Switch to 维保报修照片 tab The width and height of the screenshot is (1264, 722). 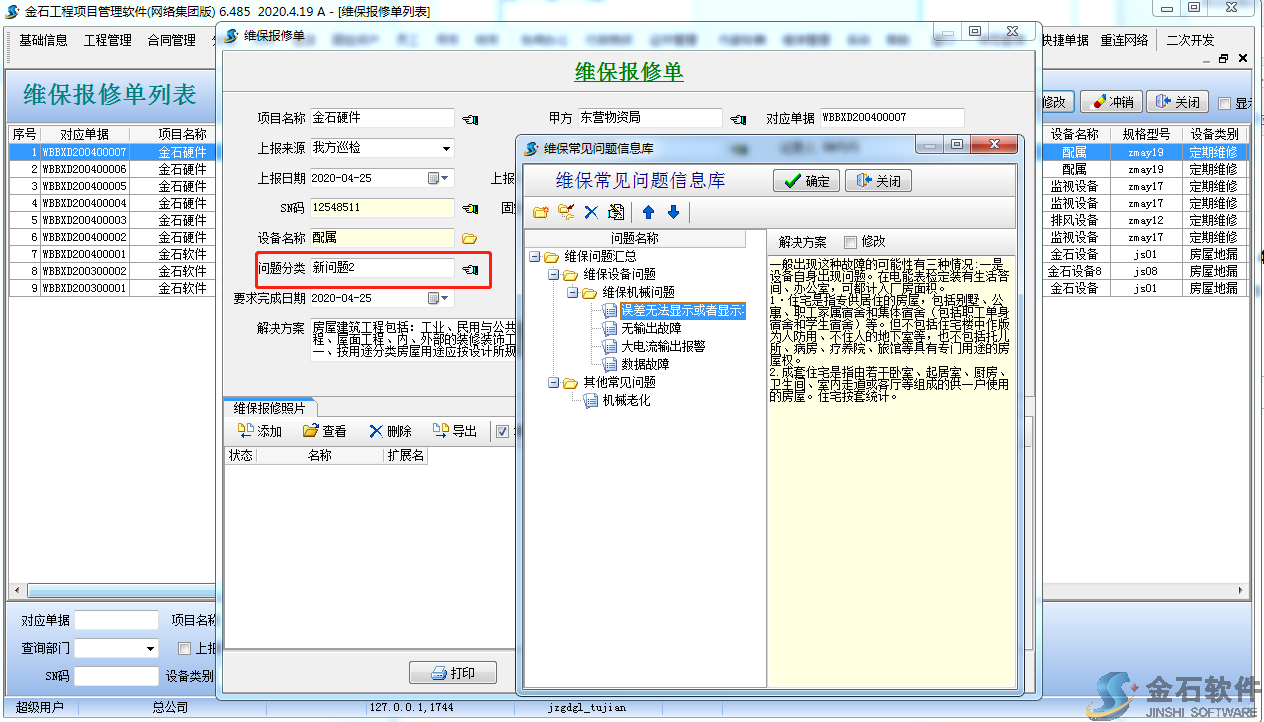click(x=269, y=408)
